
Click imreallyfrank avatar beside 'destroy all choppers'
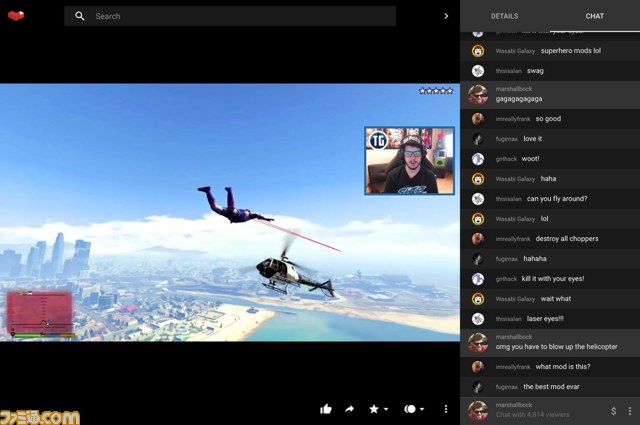pos(478,239)
